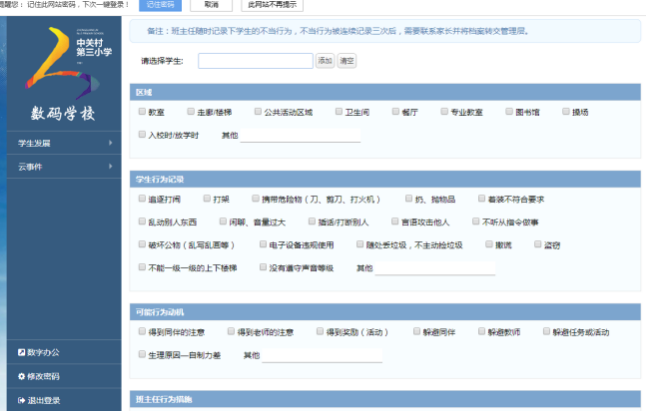
Task: Tick the 言语攻击他人 checkbox
Action: (395, 221)
